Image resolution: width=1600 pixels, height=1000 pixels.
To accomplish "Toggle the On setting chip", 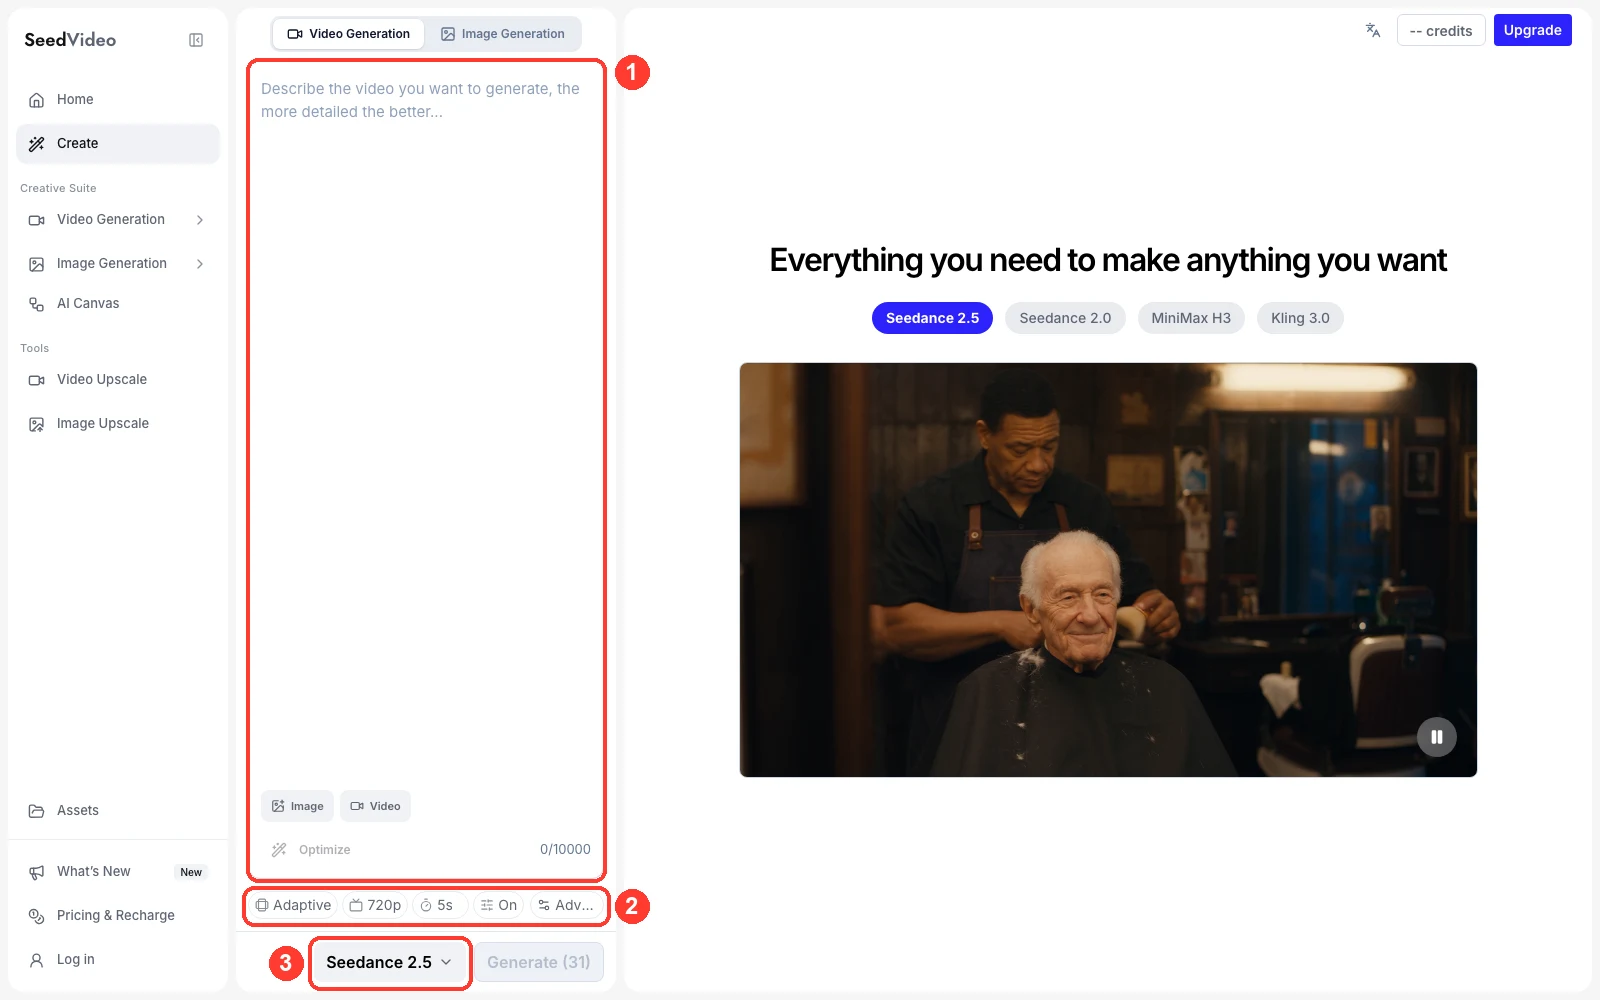I will point(498,905).
